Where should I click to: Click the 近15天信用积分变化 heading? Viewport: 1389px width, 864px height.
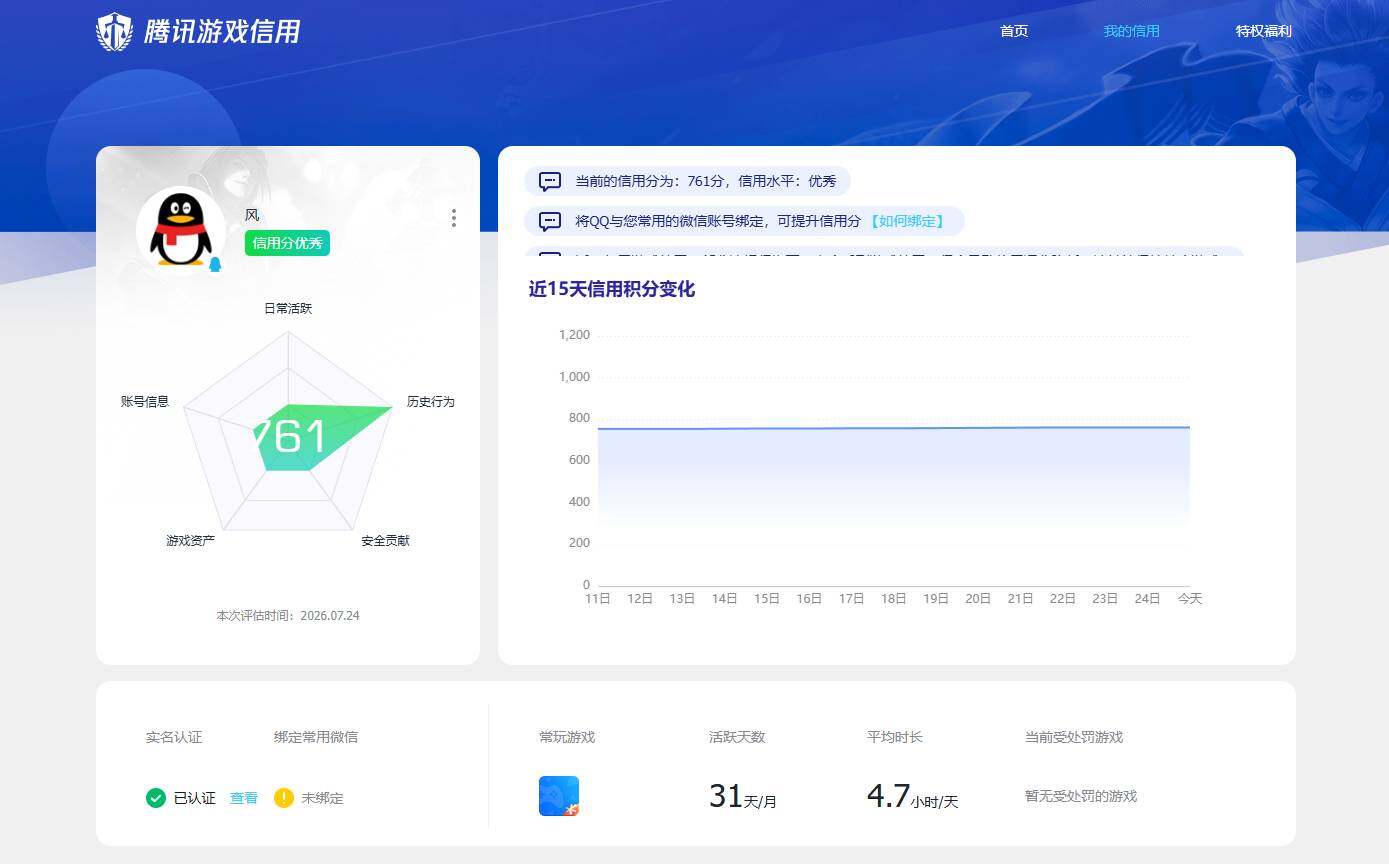612,289
